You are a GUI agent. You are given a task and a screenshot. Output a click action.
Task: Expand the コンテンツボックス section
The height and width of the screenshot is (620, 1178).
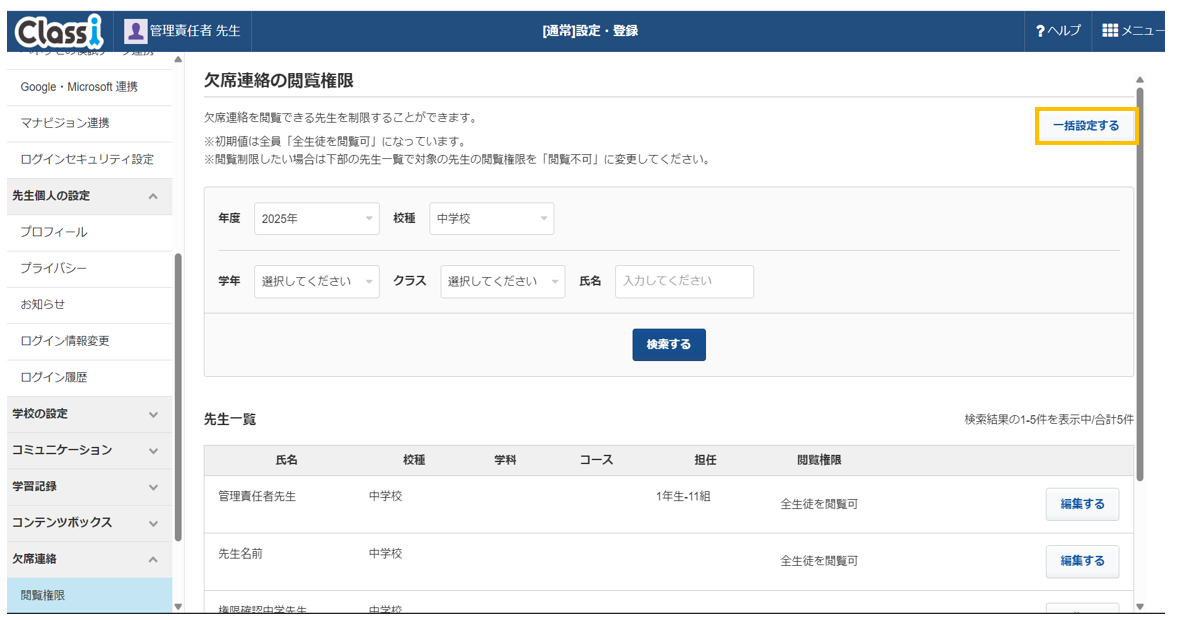click(x=89, y=522)
